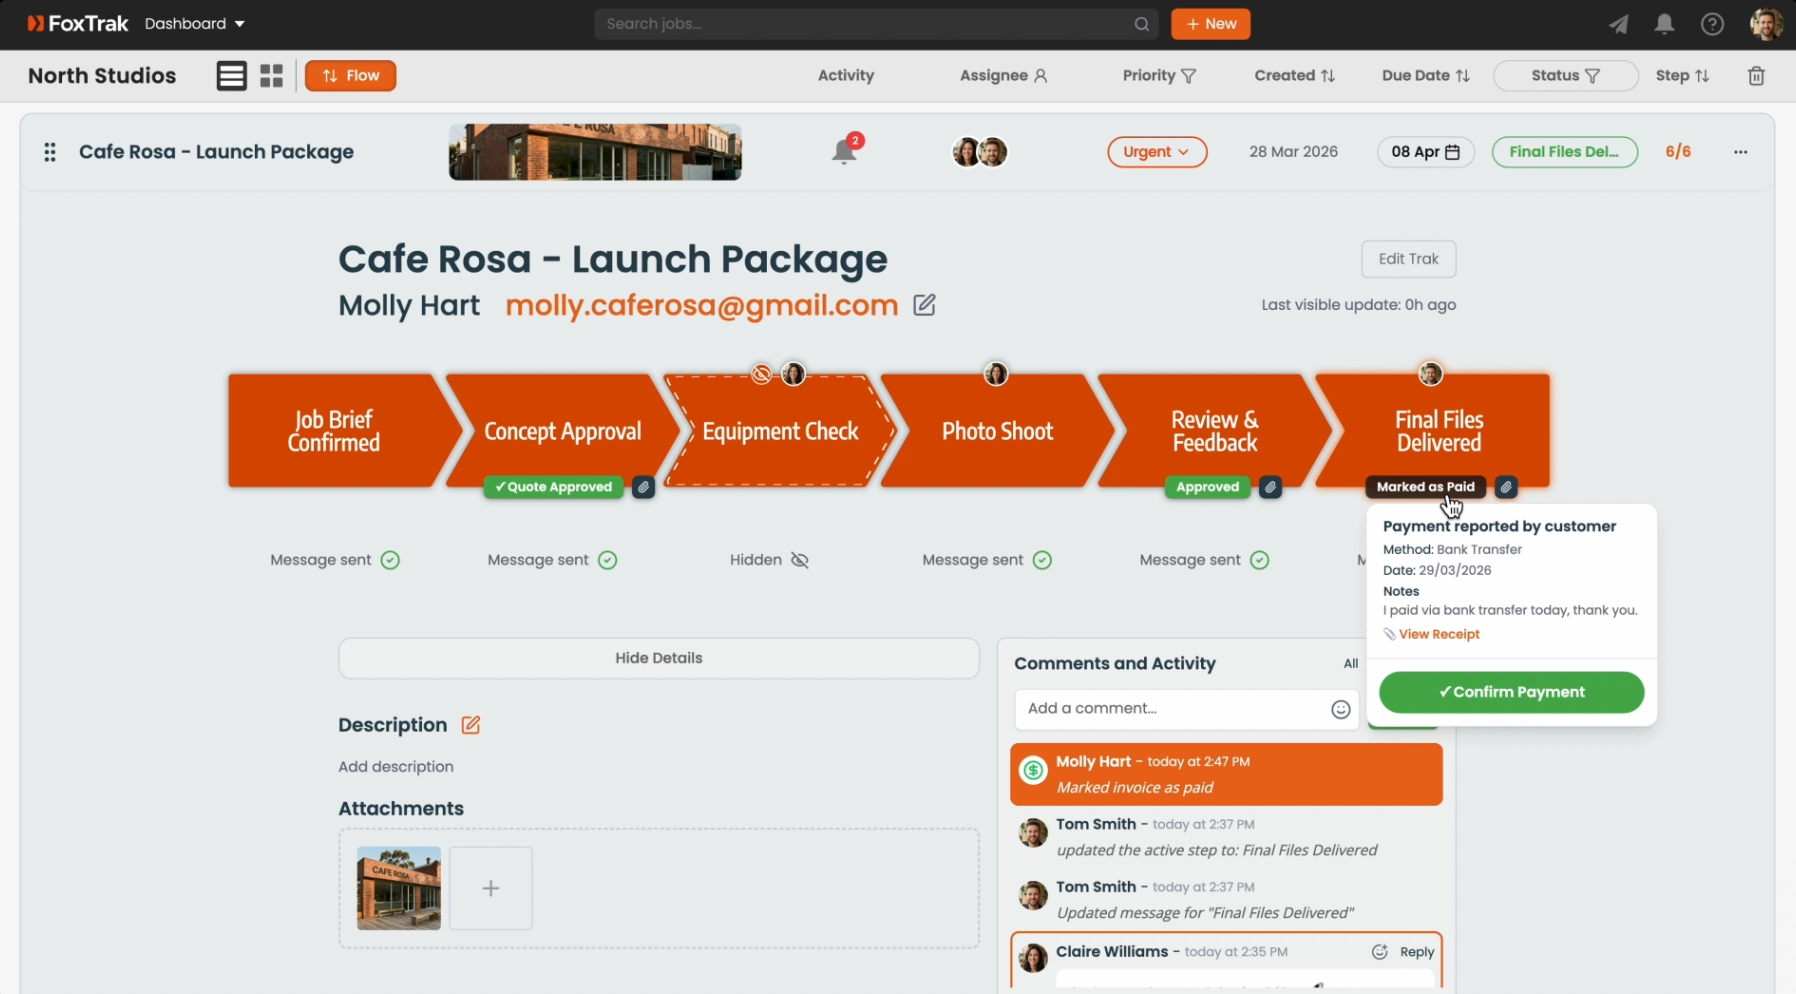Click the assignee avatar above Equipment Check
The height and width of the screenshot is (994, 1796).
tap(794, 374)
